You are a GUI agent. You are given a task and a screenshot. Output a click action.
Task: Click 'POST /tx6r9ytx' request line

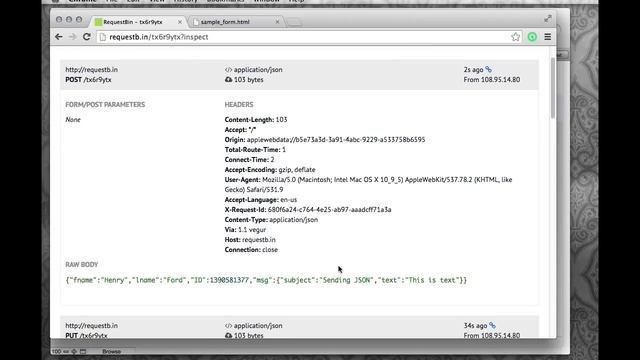88,80
